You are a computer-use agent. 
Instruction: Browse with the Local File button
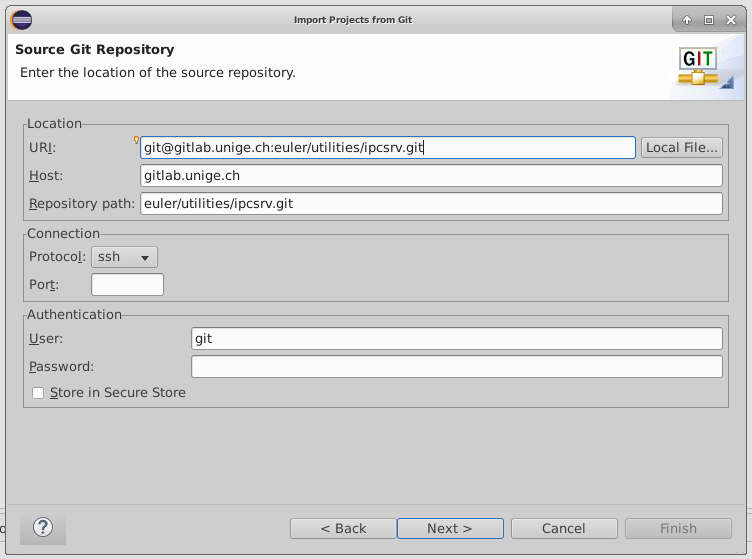click(x=681, y=148)
